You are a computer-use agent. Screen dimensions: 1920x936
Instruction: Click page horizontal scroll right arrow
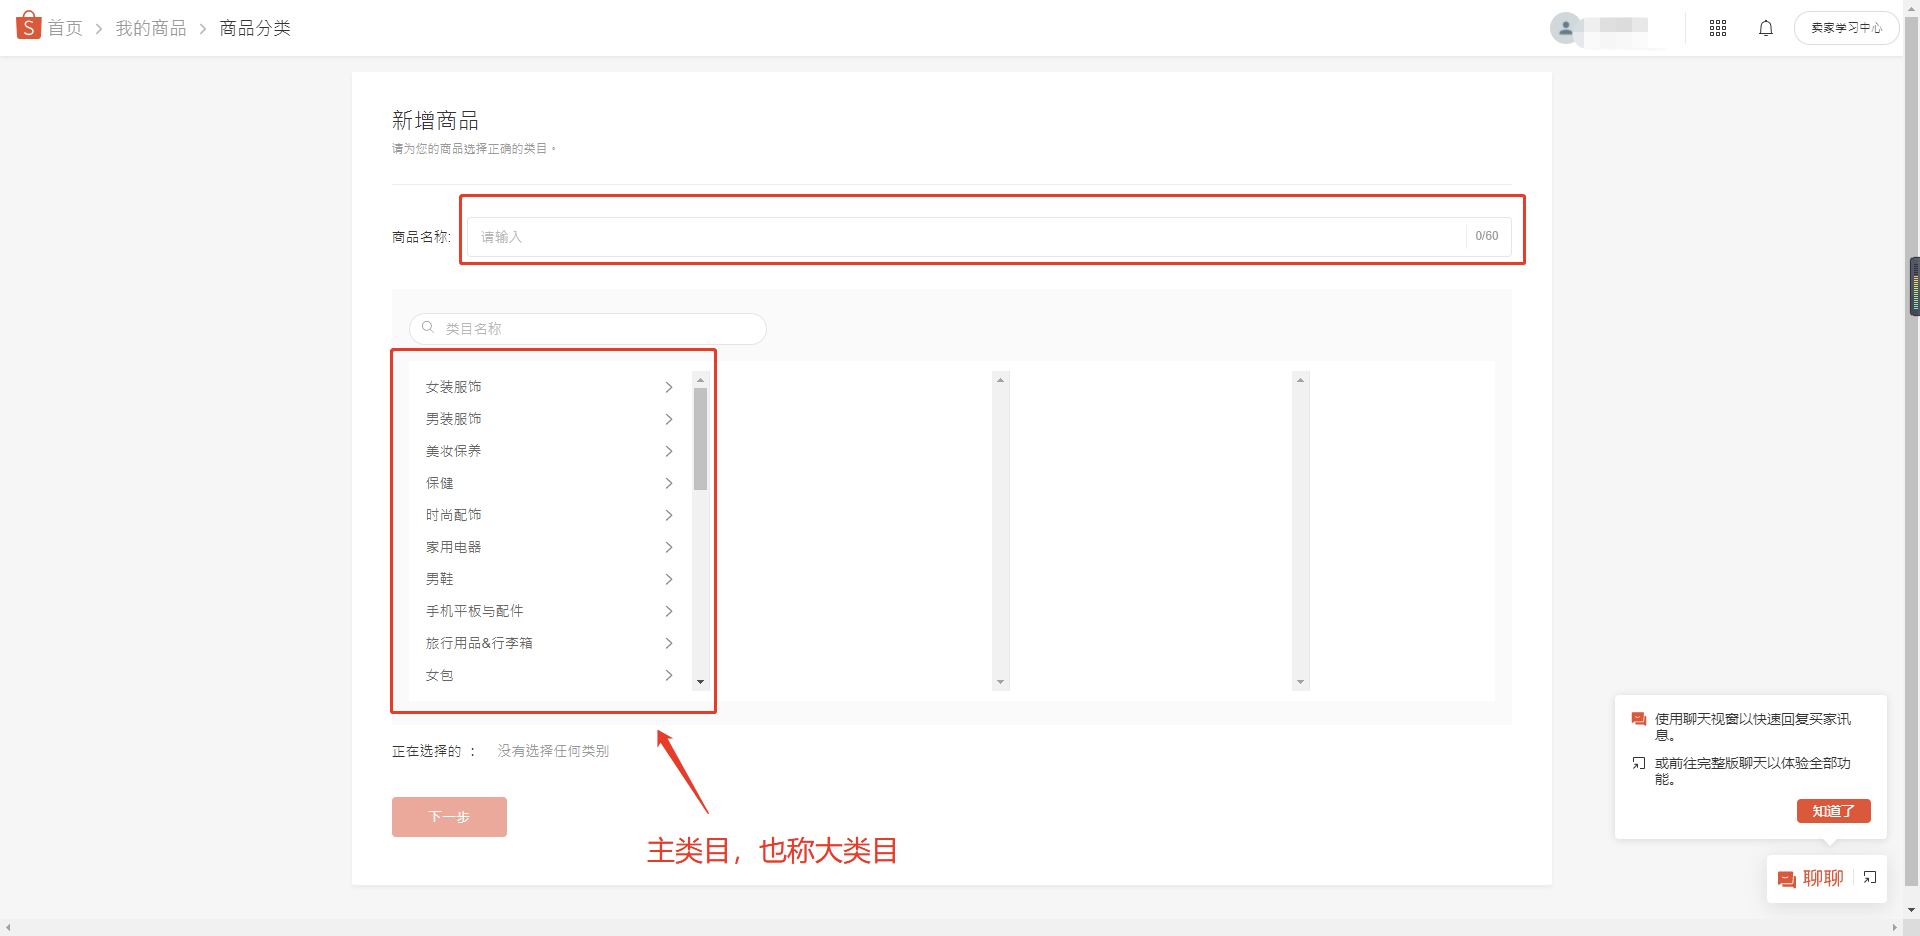[1895, 928]
